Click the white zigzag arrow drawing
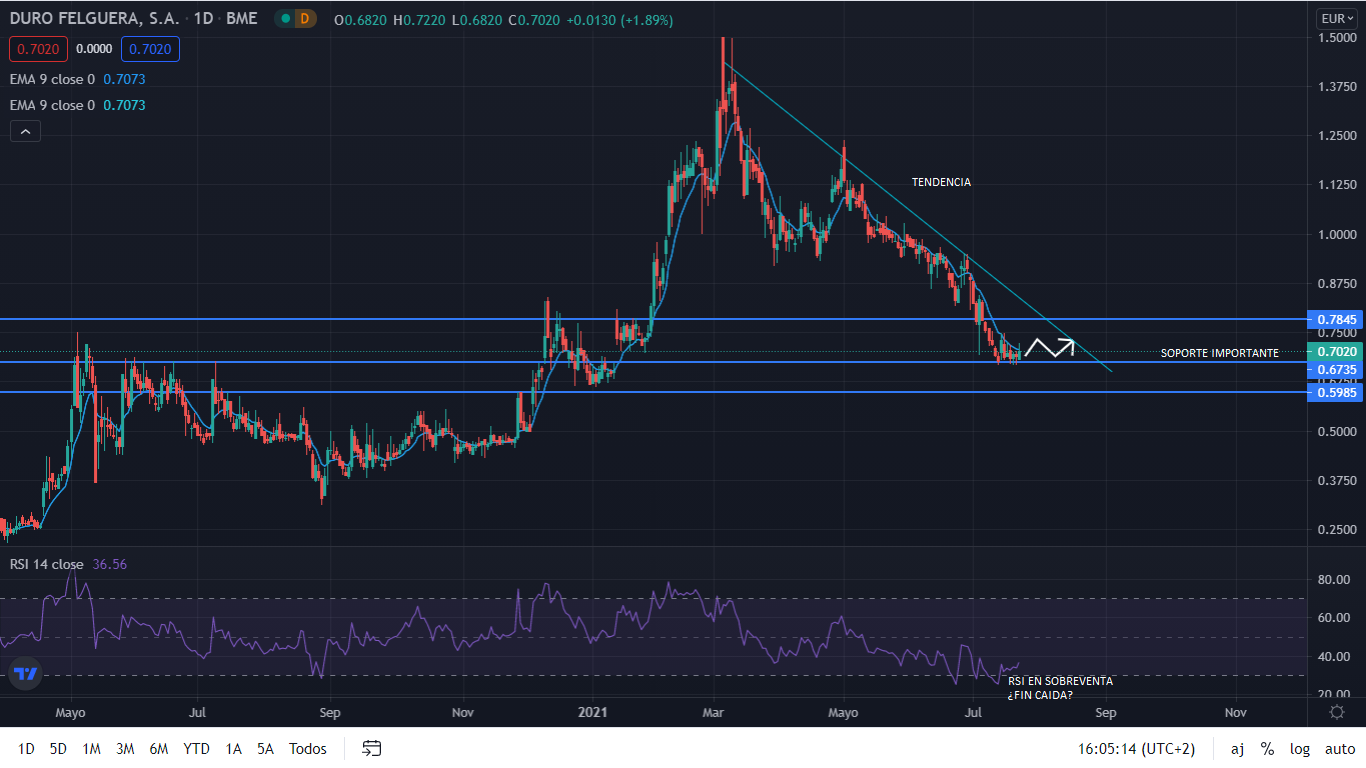 coord(1049,348)
